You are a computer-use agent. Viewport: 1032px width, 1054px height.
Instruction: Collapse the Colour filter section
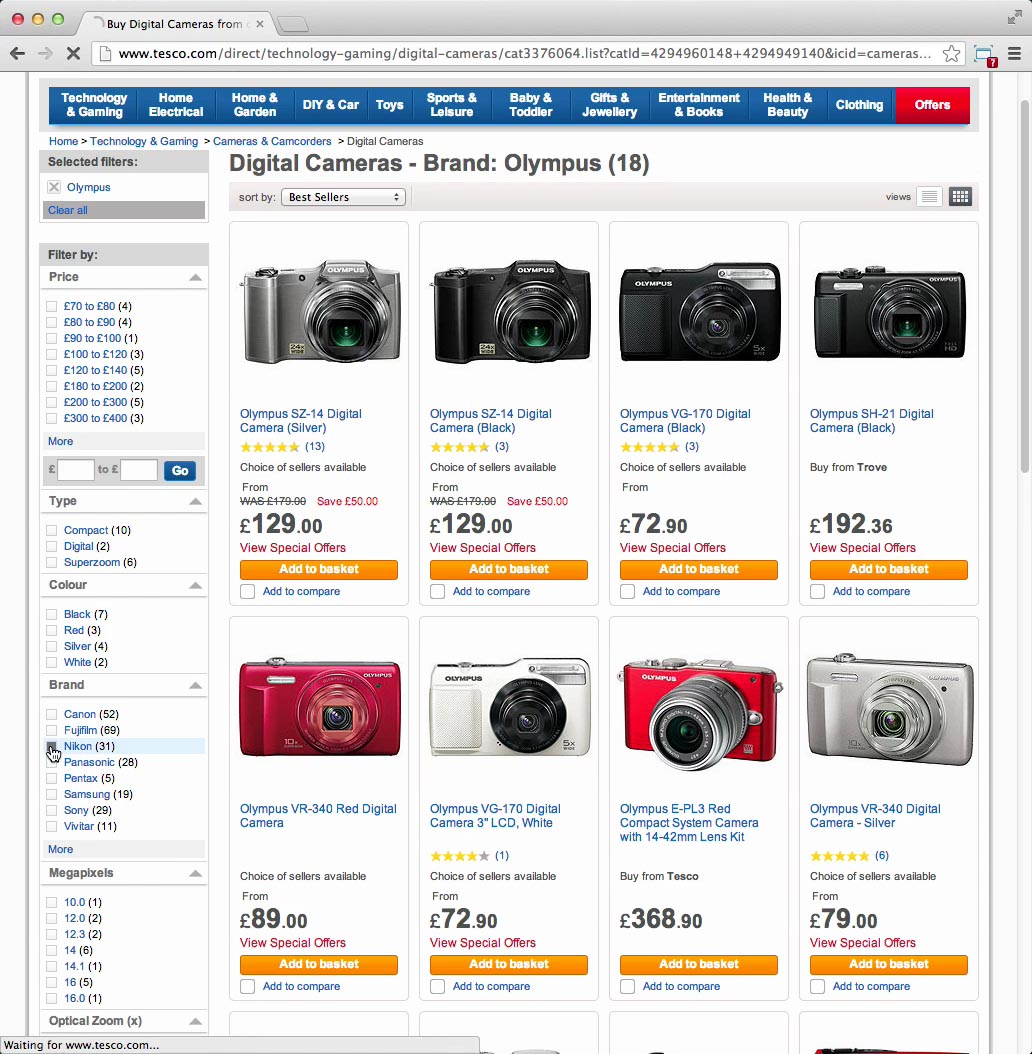click(x=195, y=585)
